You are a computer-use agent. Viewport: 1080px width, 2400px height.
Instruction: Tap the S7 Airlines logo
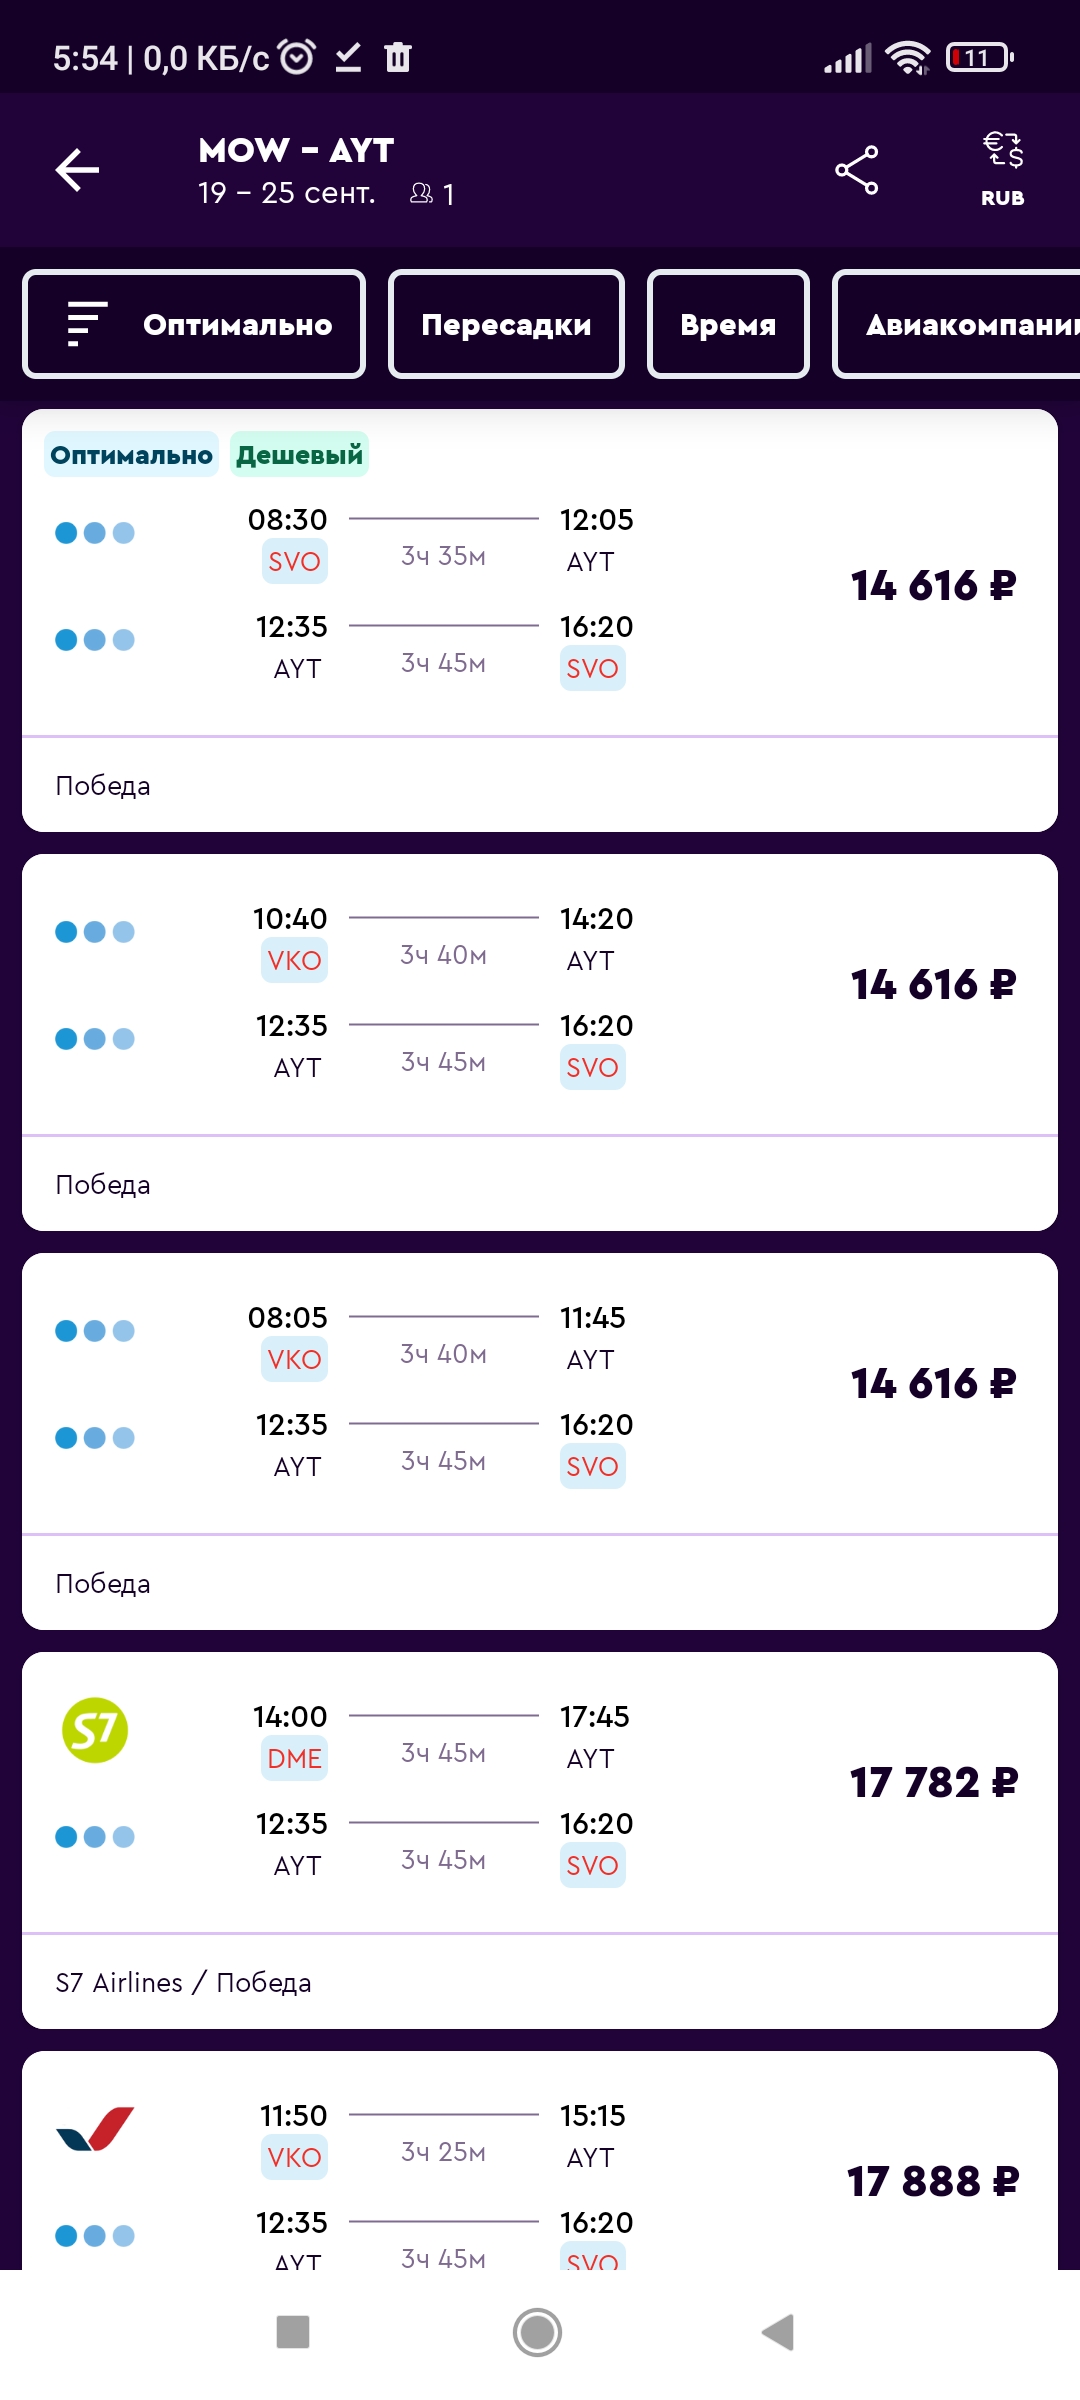coord(95,1730)
